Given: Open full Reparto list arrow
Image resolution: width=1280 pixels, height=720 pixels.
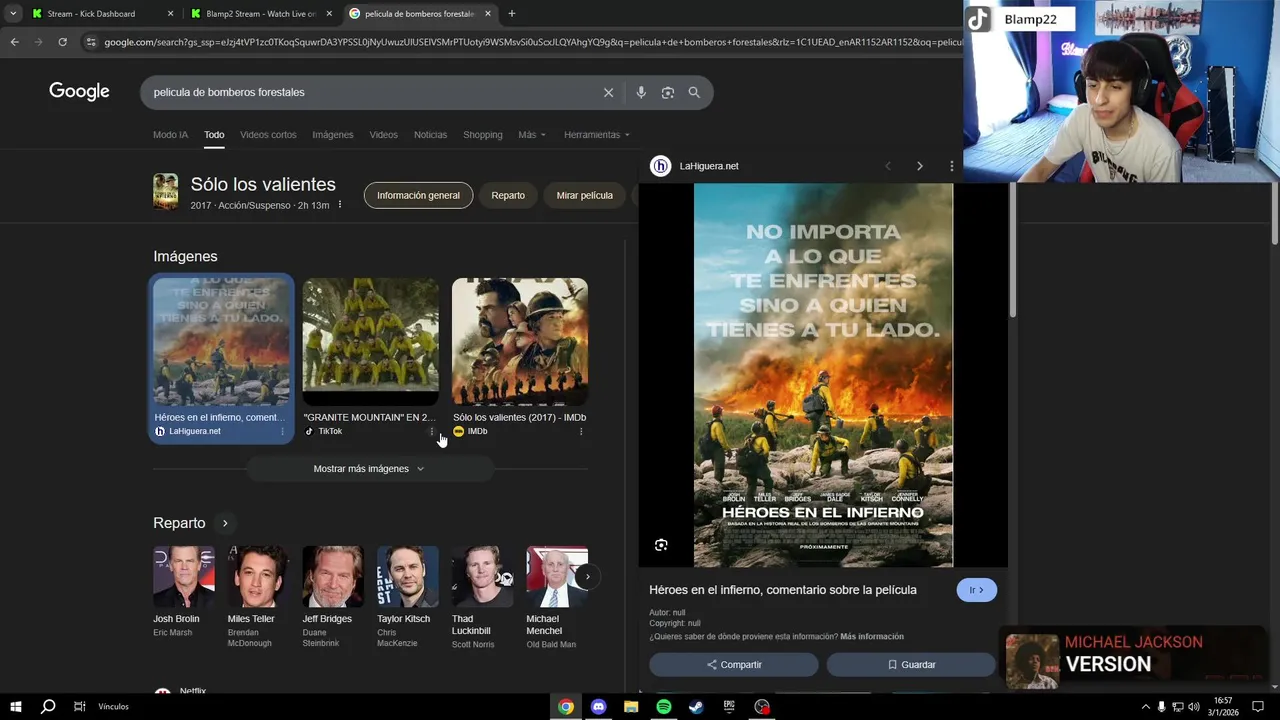Looking at the screenshot, I should 225,523.
